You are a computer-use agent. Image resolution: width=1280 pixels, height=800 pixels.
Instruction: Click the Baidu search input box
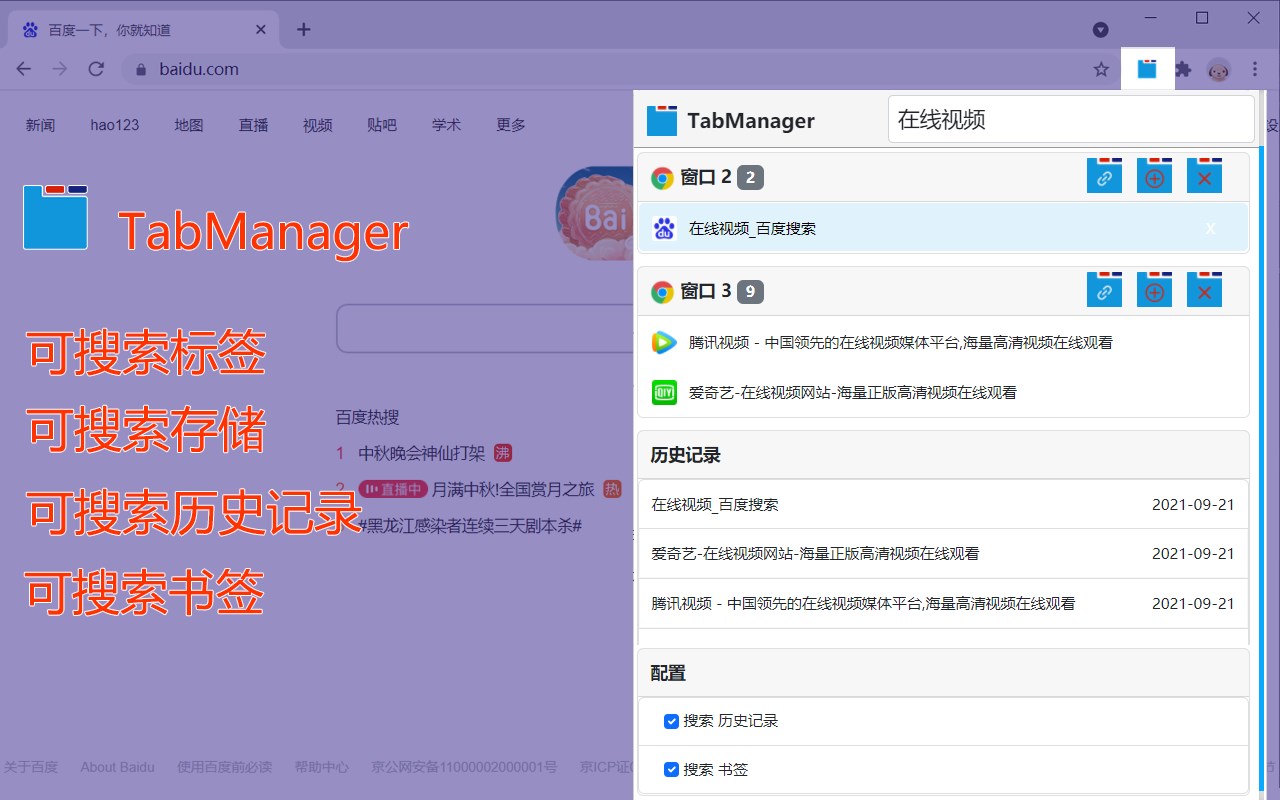click(x=485, y=329)
